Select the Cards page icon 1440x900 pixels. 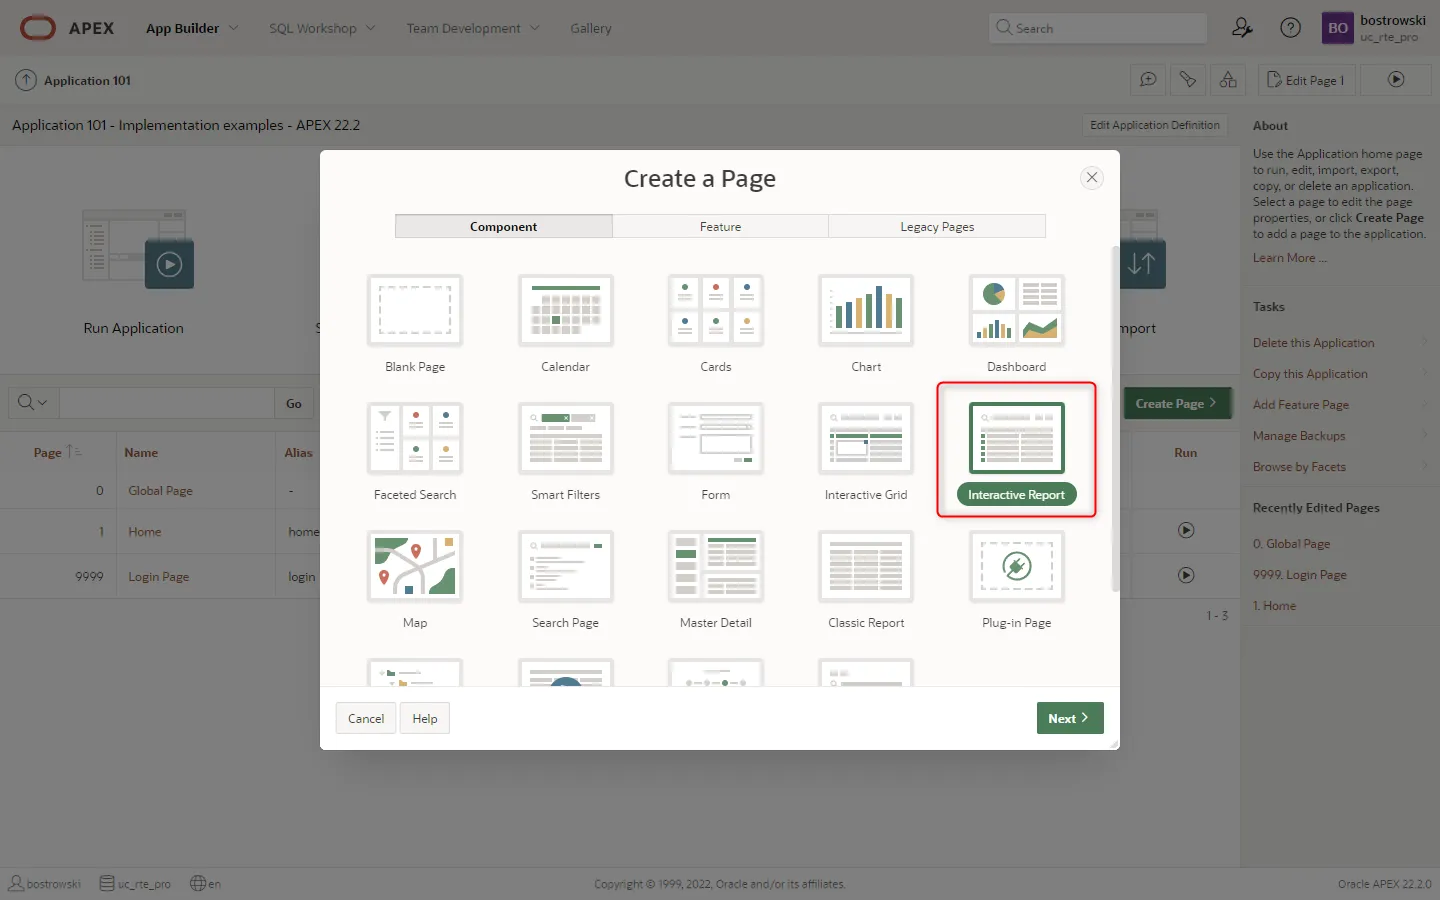pos(715,311)
